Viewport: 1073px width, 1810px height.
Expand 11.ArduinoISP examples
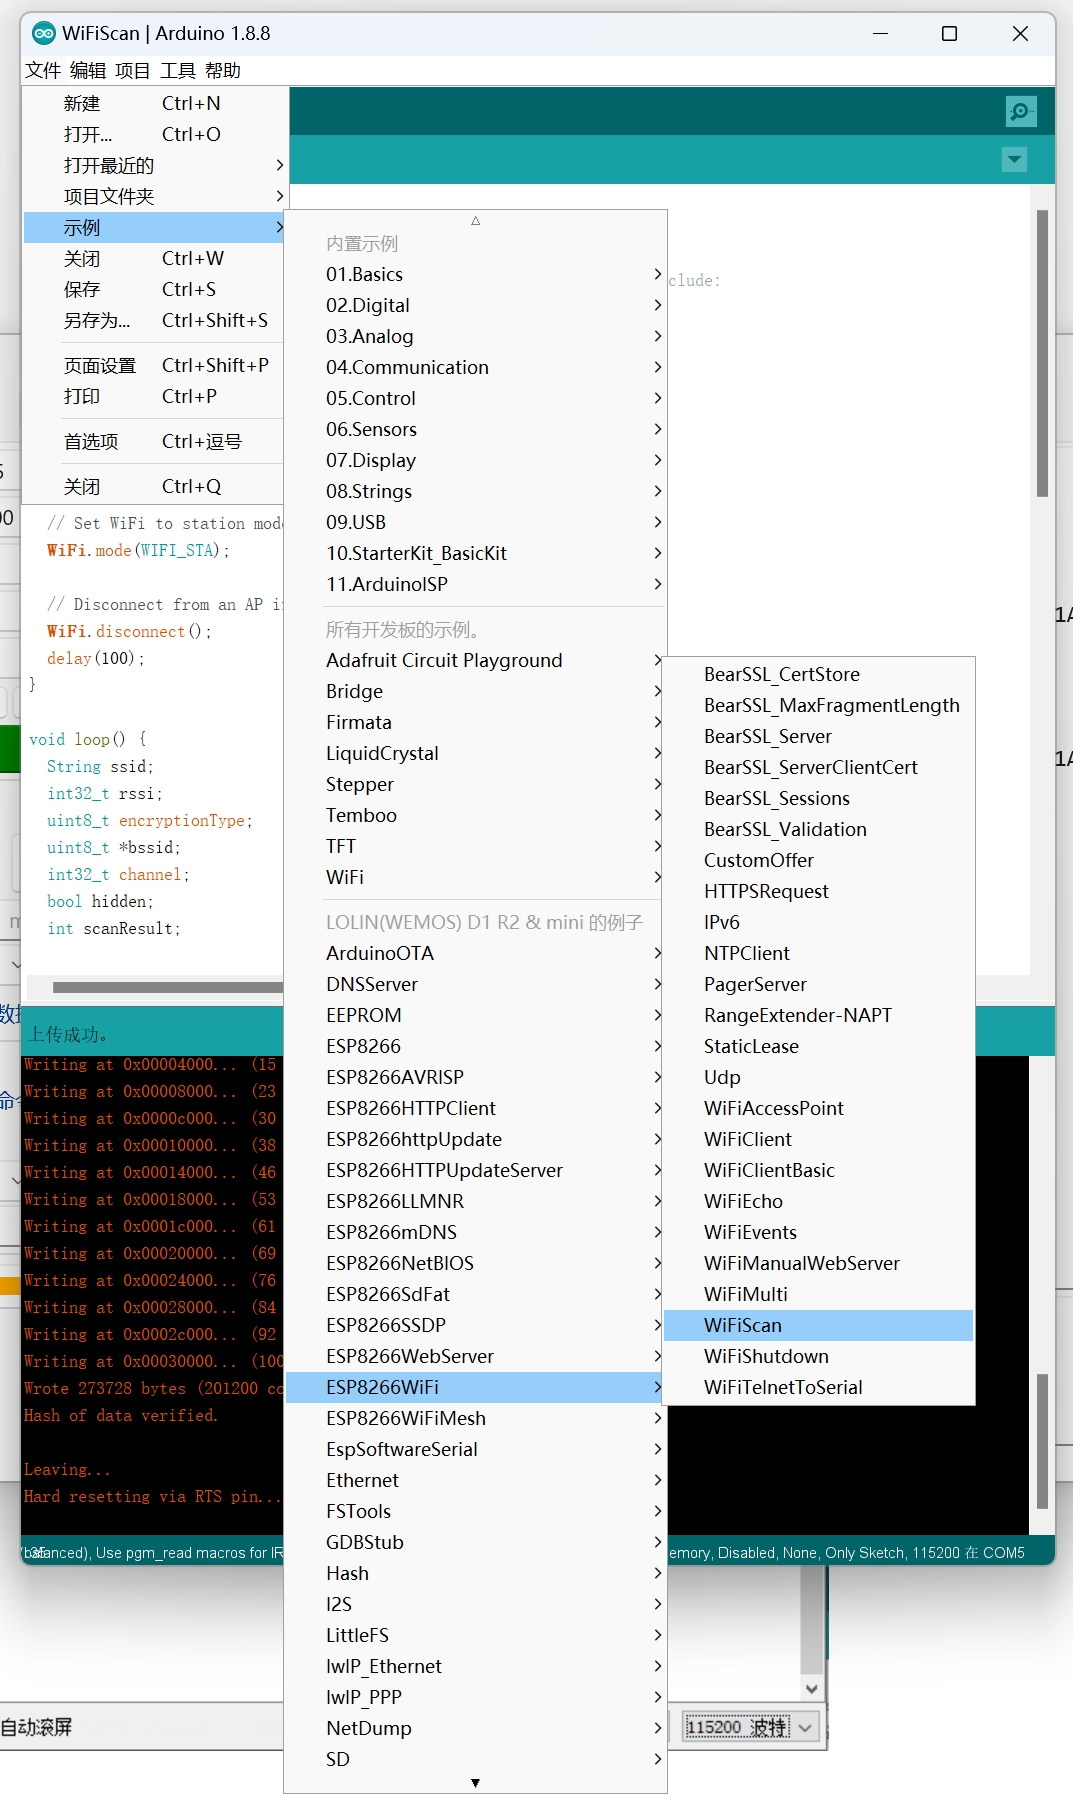[475, 584]
